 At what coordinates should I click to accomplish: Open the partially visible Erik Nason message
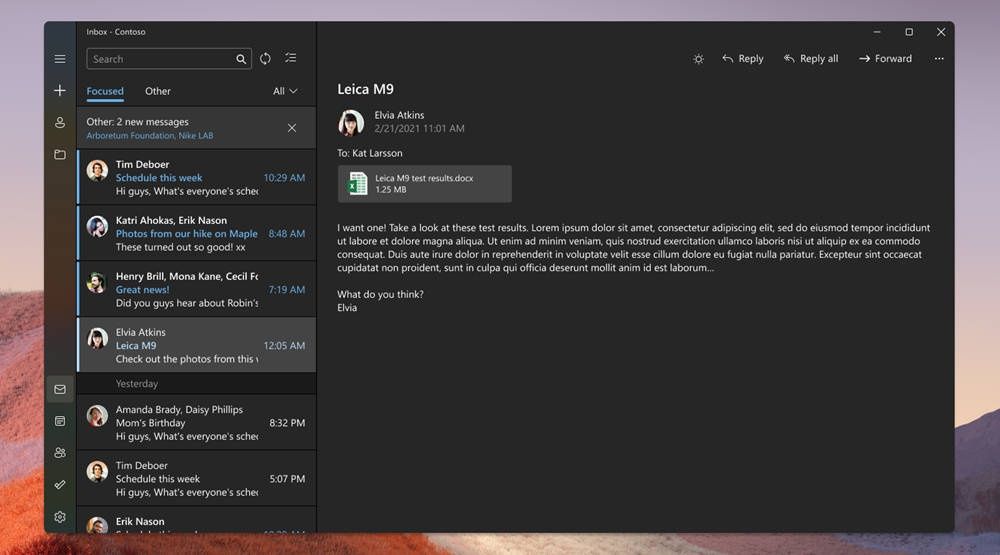[x=196, y=521]
